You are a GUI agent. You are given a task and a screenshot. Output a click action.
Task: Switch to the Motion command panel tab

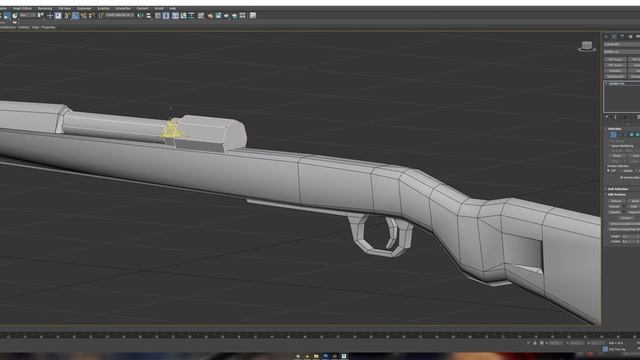[630, 36]
